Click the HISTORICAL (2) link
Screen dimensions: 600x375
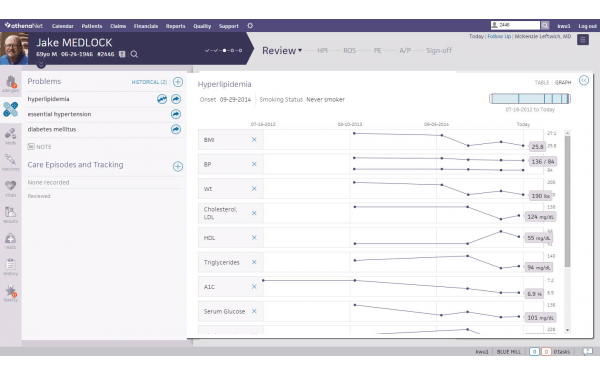coord(149,82)
